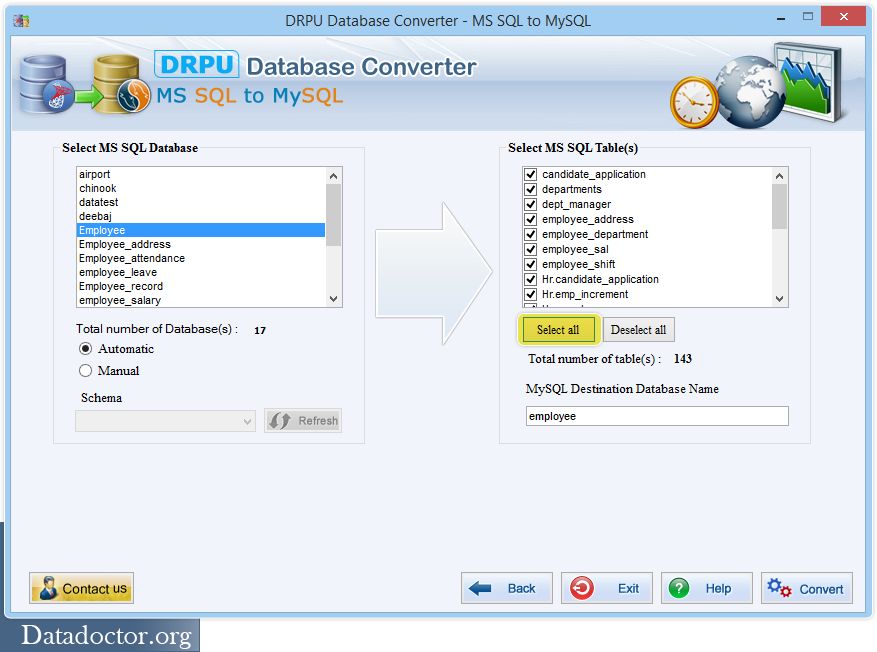The width and height of the screenshot is (877, 652).
Task: Uncheck the employee_address table checkbox
Action: (x=531, y=219)
